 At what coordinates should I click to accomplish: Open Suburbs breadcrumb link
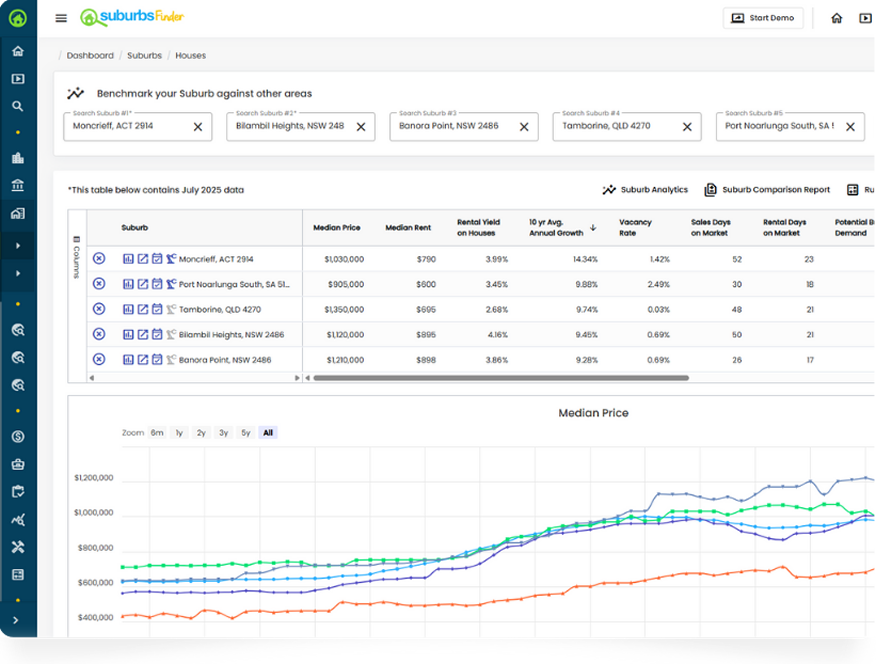click(x=144, y=56)
